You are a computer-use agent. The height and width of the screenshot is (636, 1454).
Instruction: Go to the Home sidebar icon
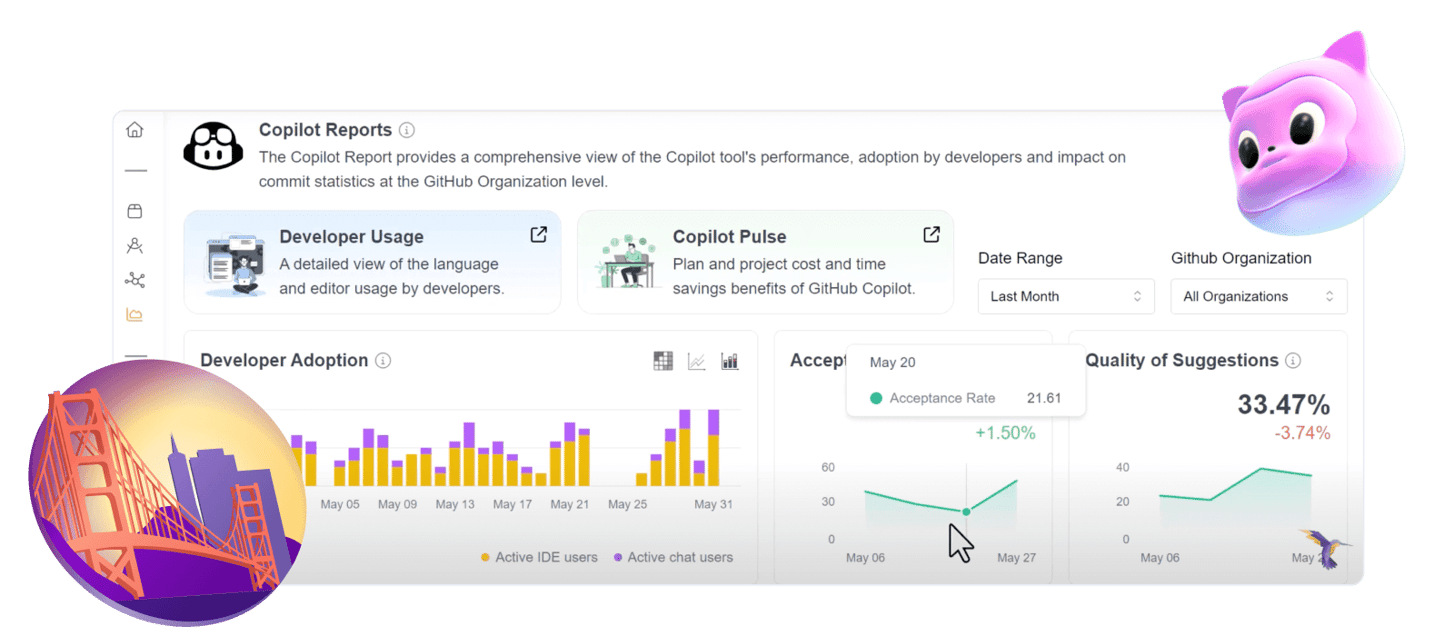(x=135, y=130)
